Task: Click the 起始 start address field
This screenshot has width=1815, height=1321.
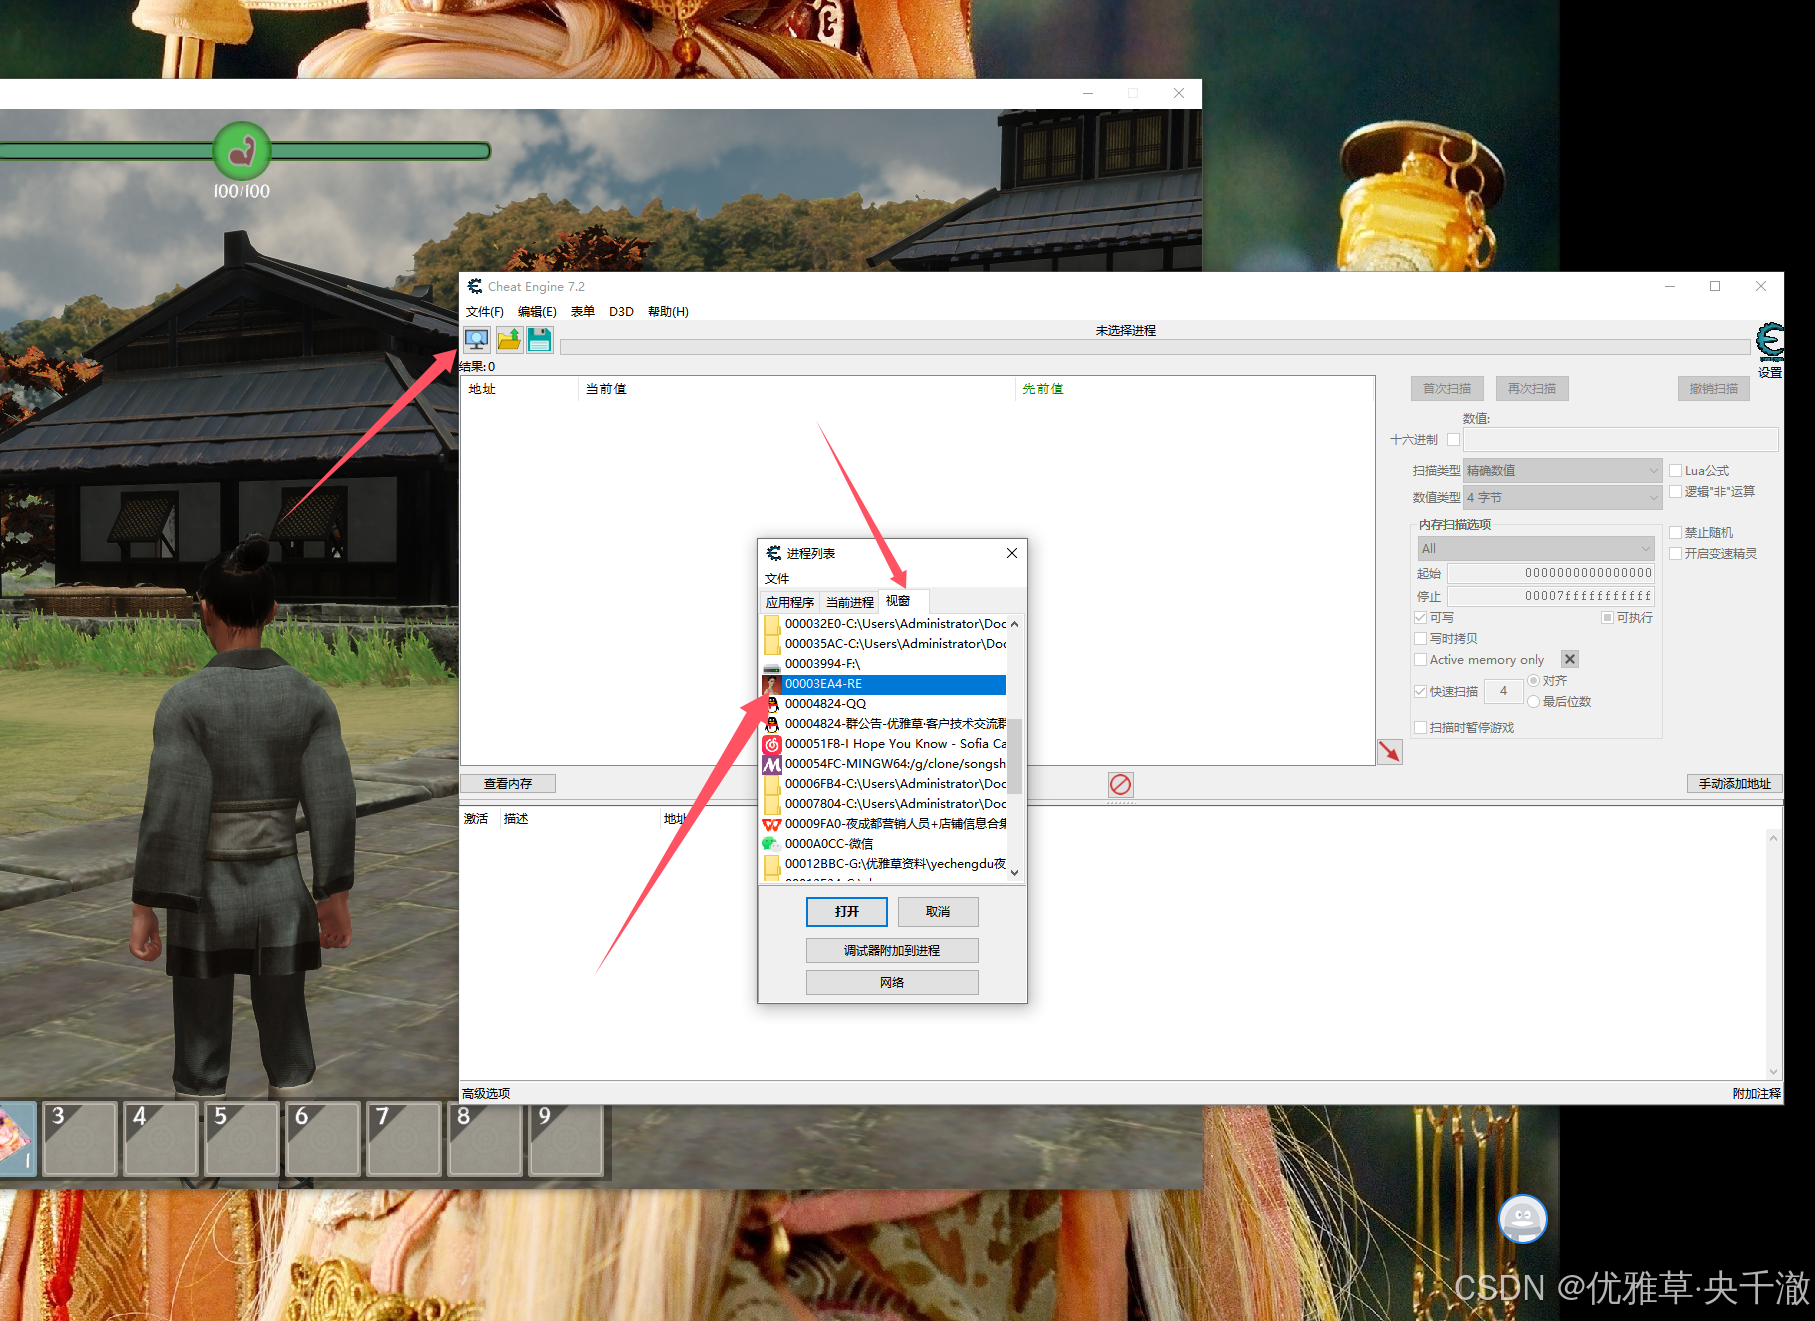Action: coord(1551,574)
